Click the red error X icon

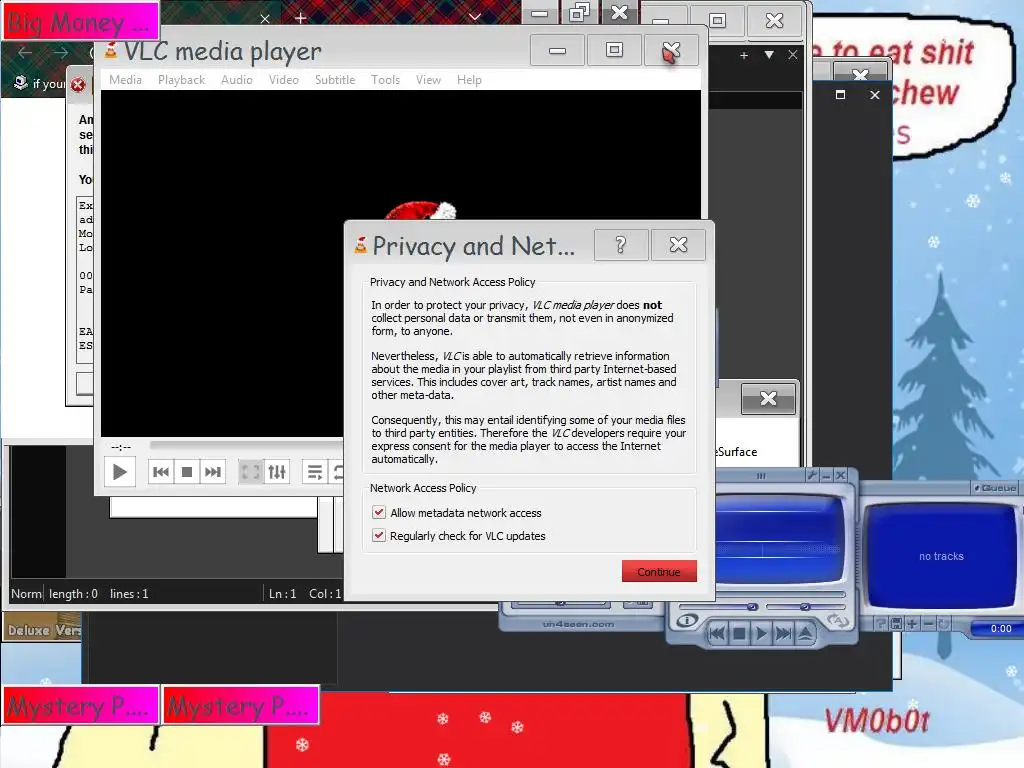[78, 84]
